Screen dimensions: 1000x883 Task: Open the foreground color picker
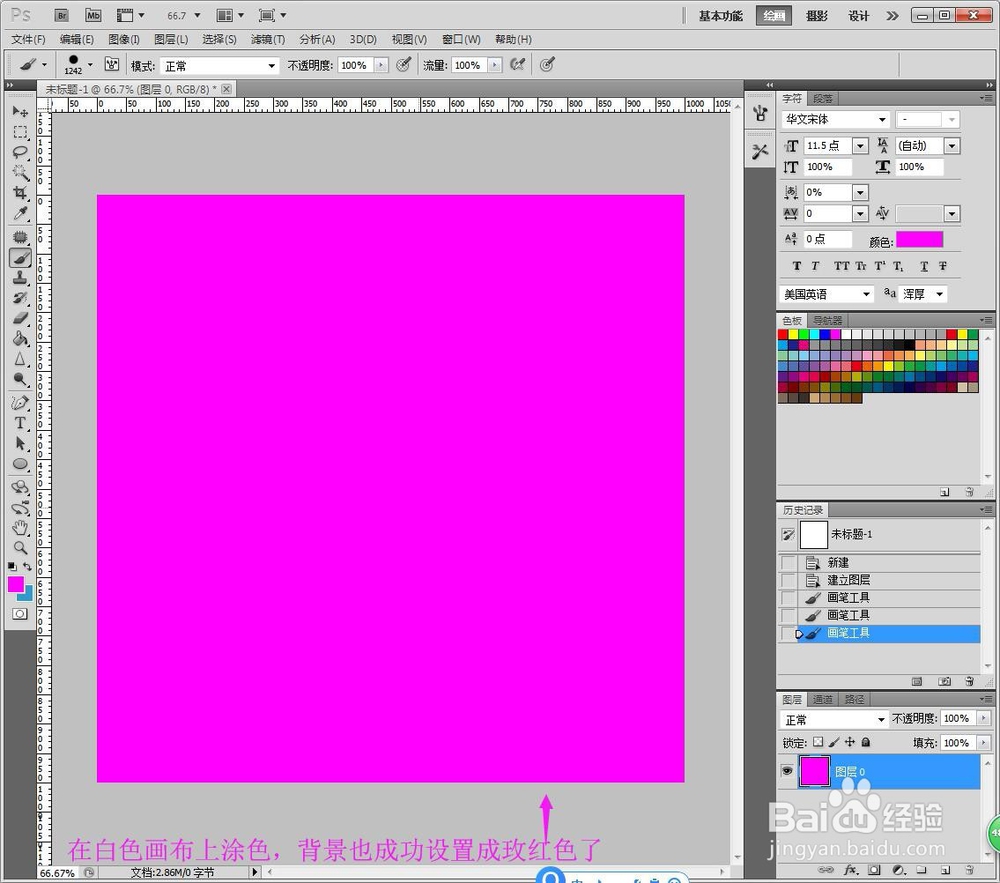(16, 584)
